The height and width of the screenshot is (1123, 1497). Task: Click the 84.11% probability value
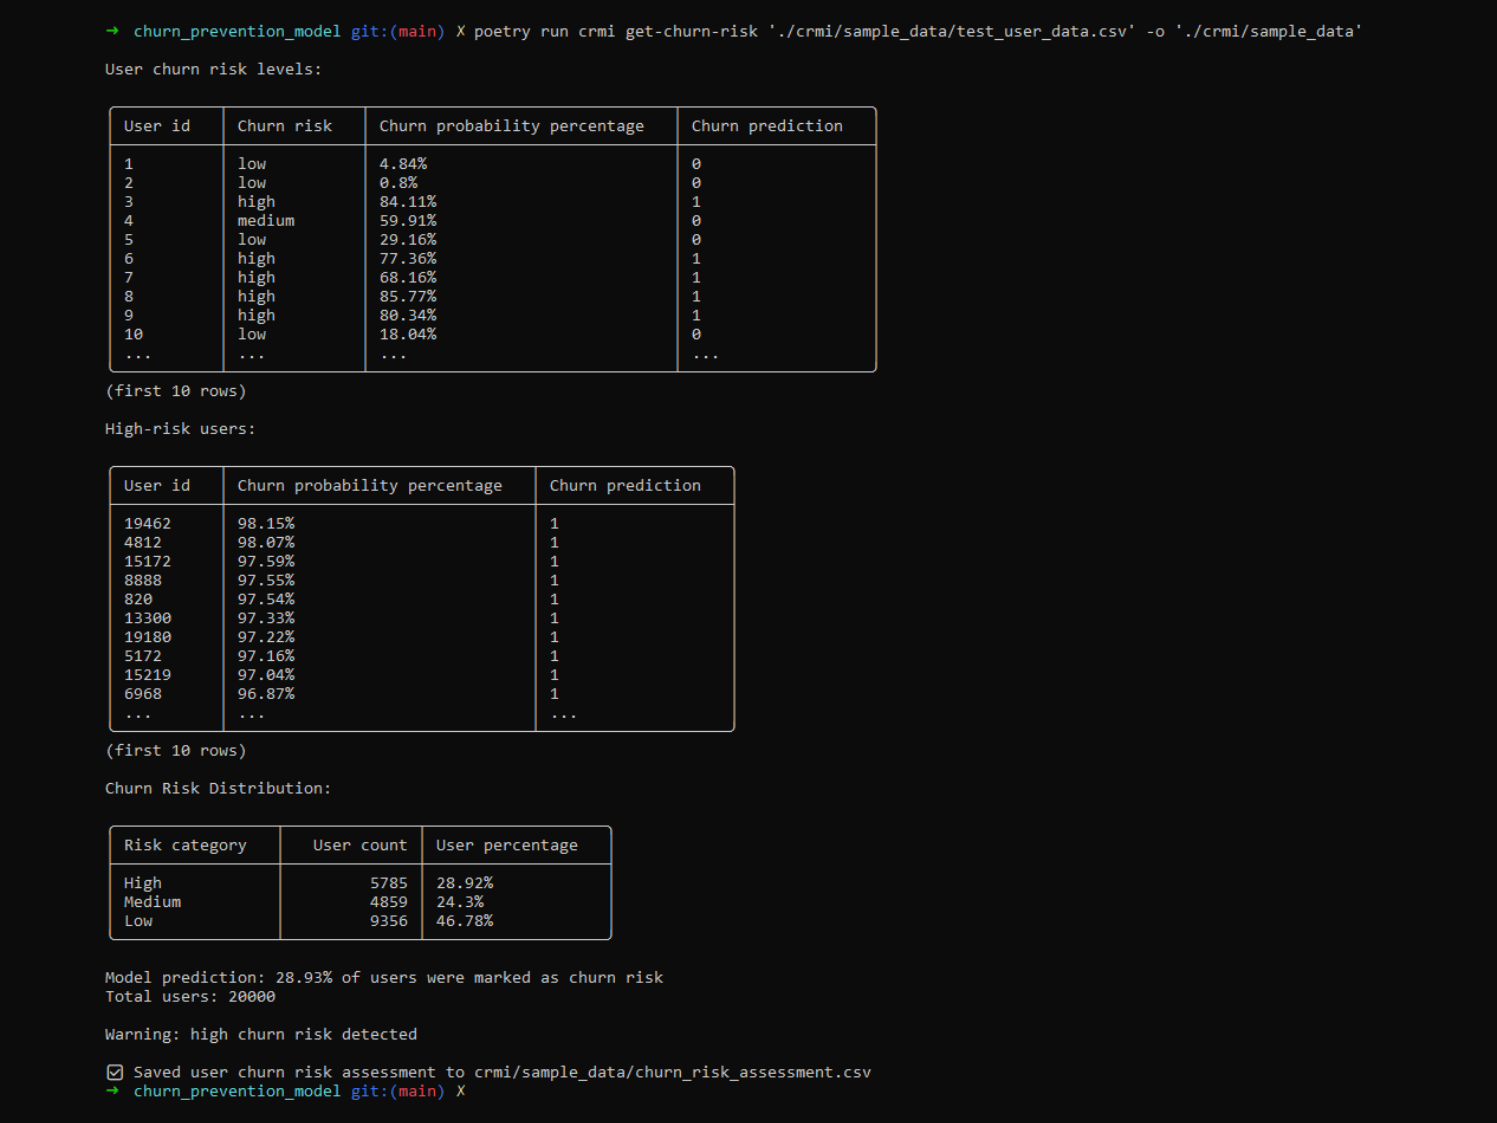tap(407, 202)
